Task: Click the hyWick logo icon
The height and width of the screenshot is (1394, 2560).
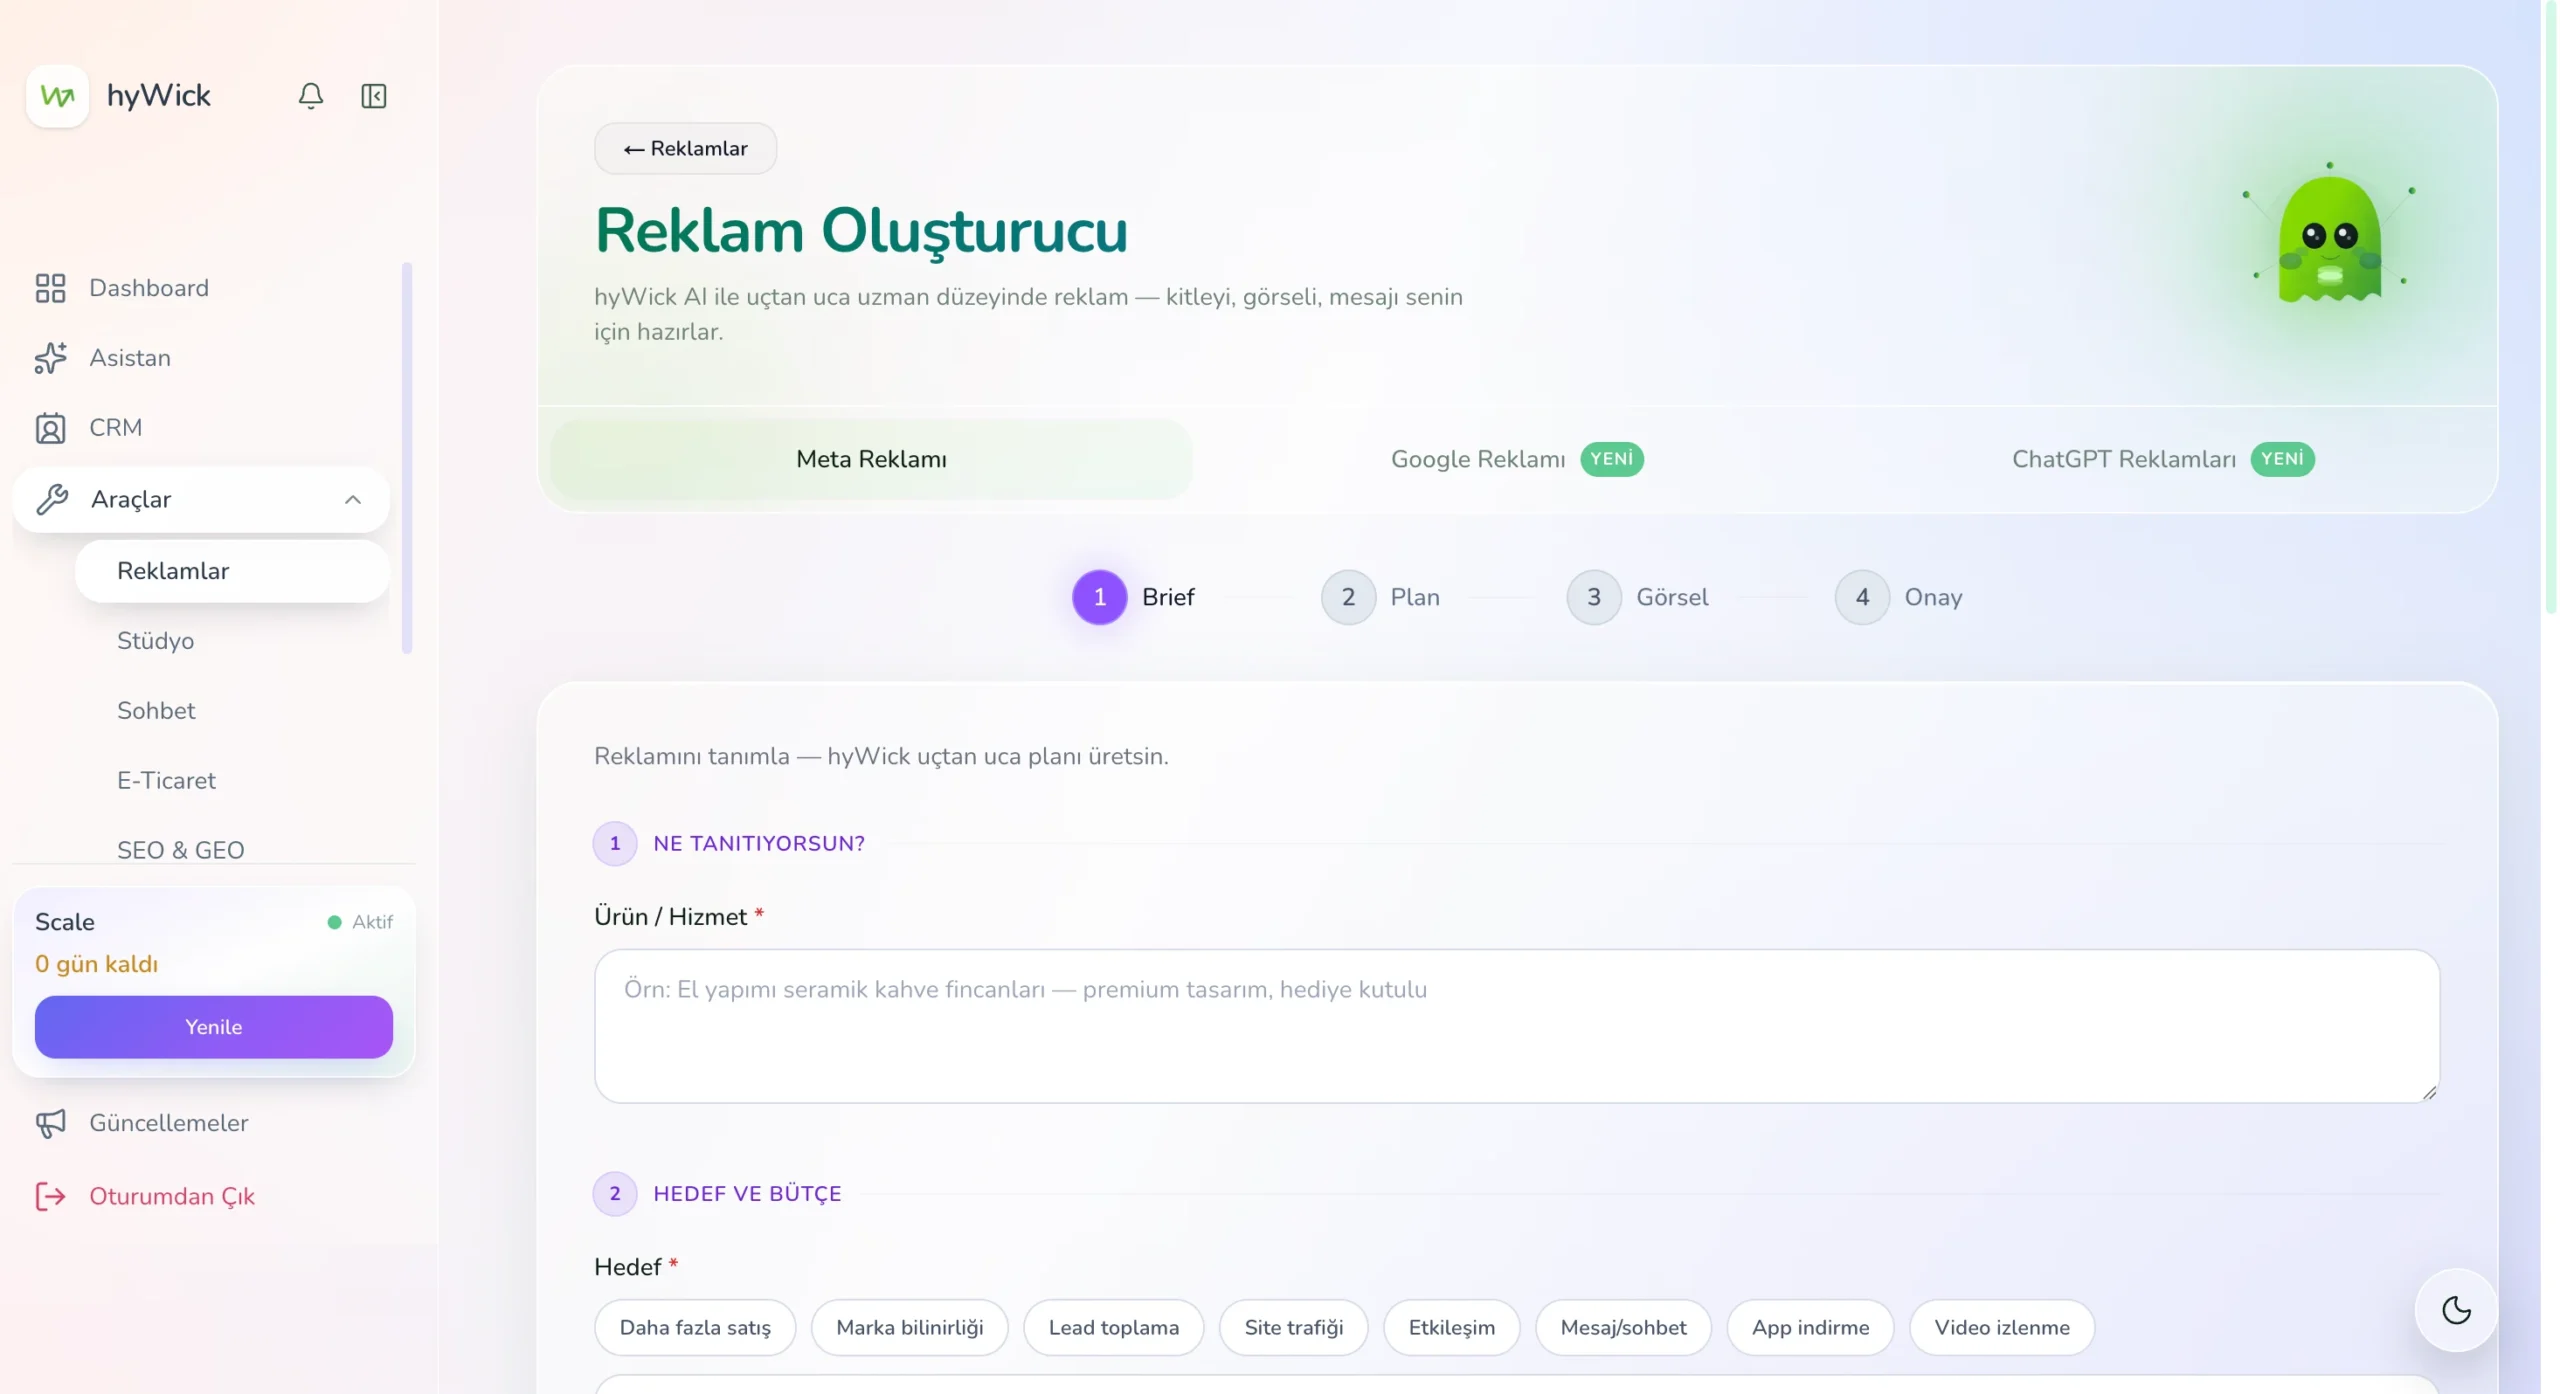Action: pyautogui.click(x=57, y=96)
